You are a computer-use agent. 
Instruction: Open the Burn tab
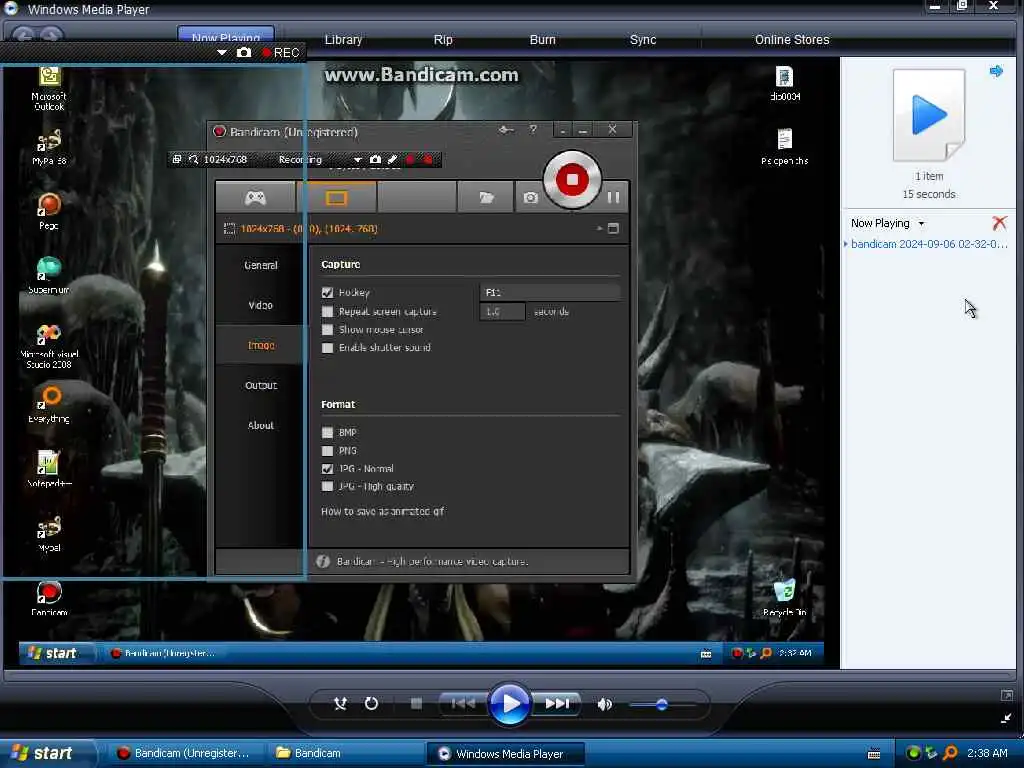(543, 40)
